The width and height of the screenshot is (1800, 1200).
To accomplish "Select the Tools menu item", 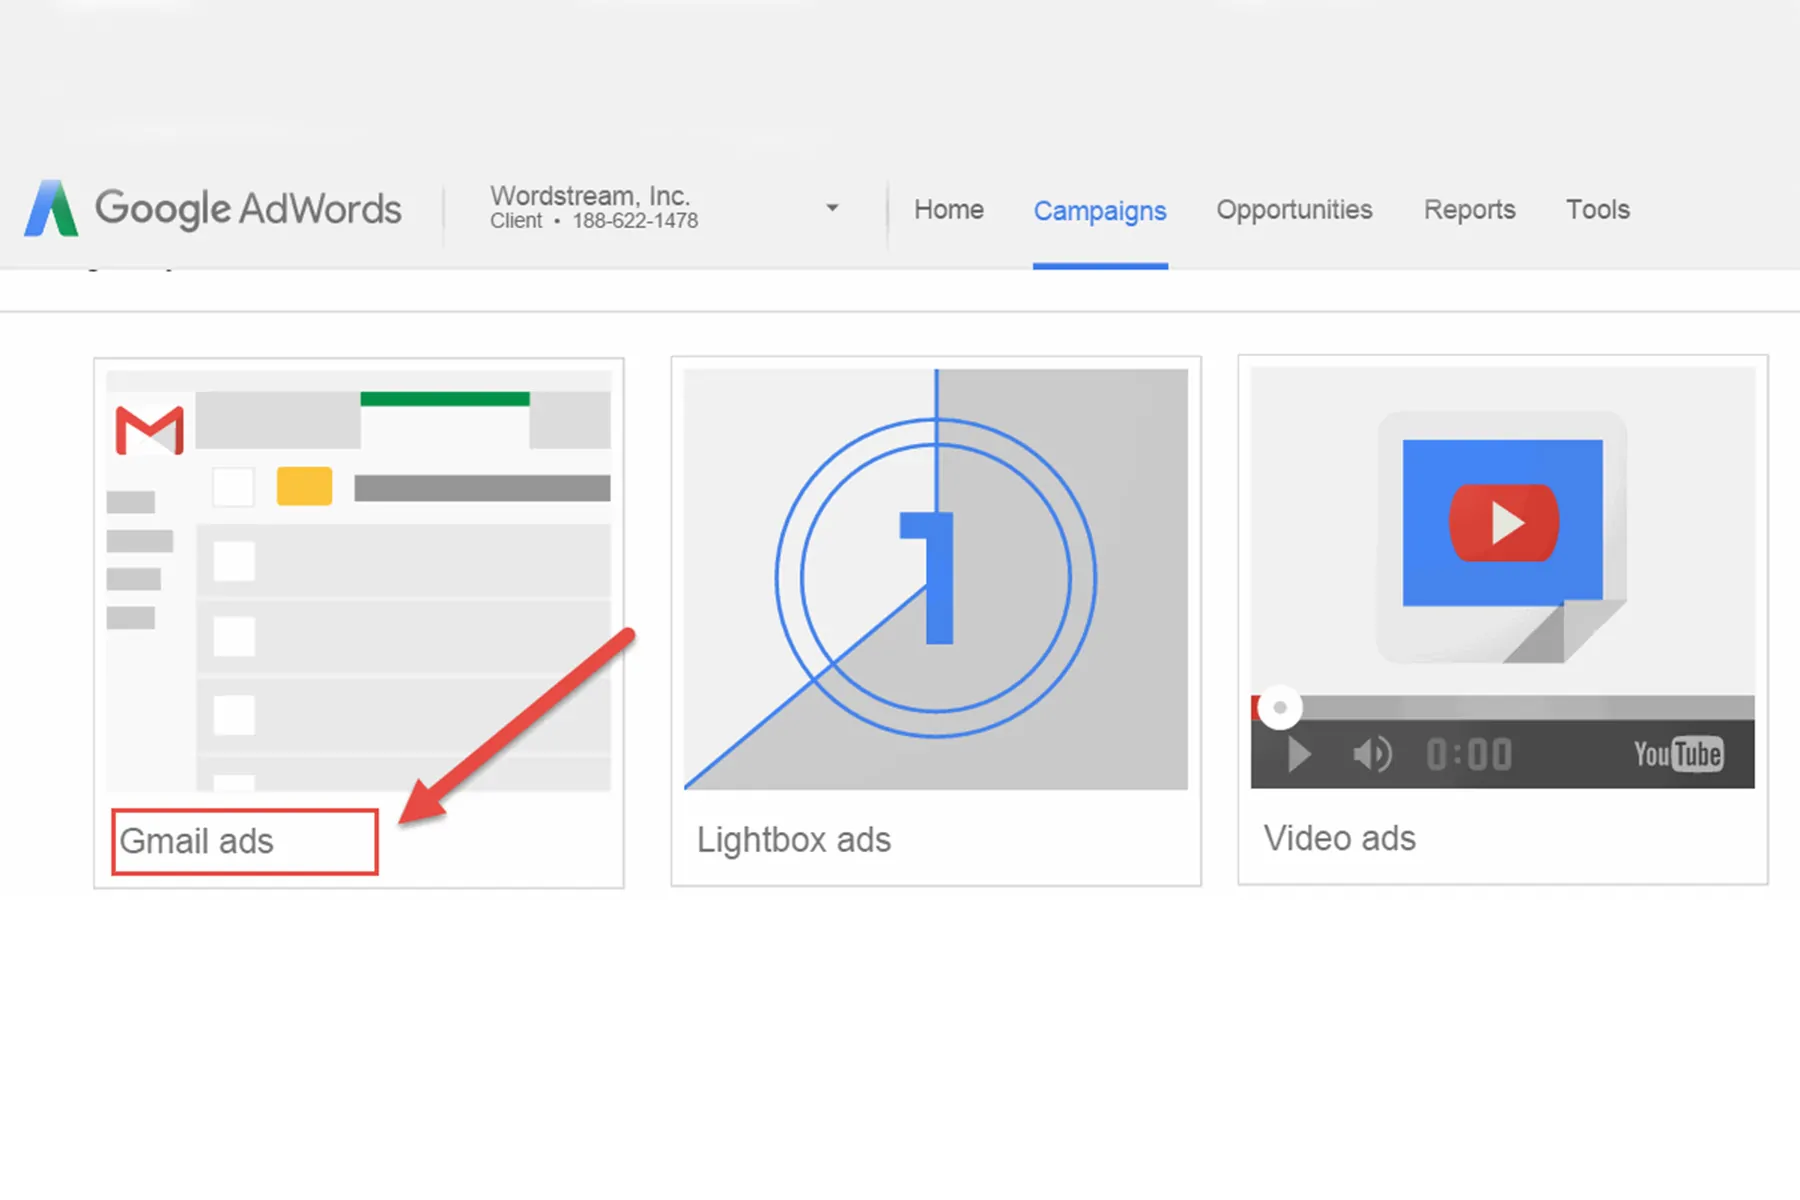I will (1597, 210).
